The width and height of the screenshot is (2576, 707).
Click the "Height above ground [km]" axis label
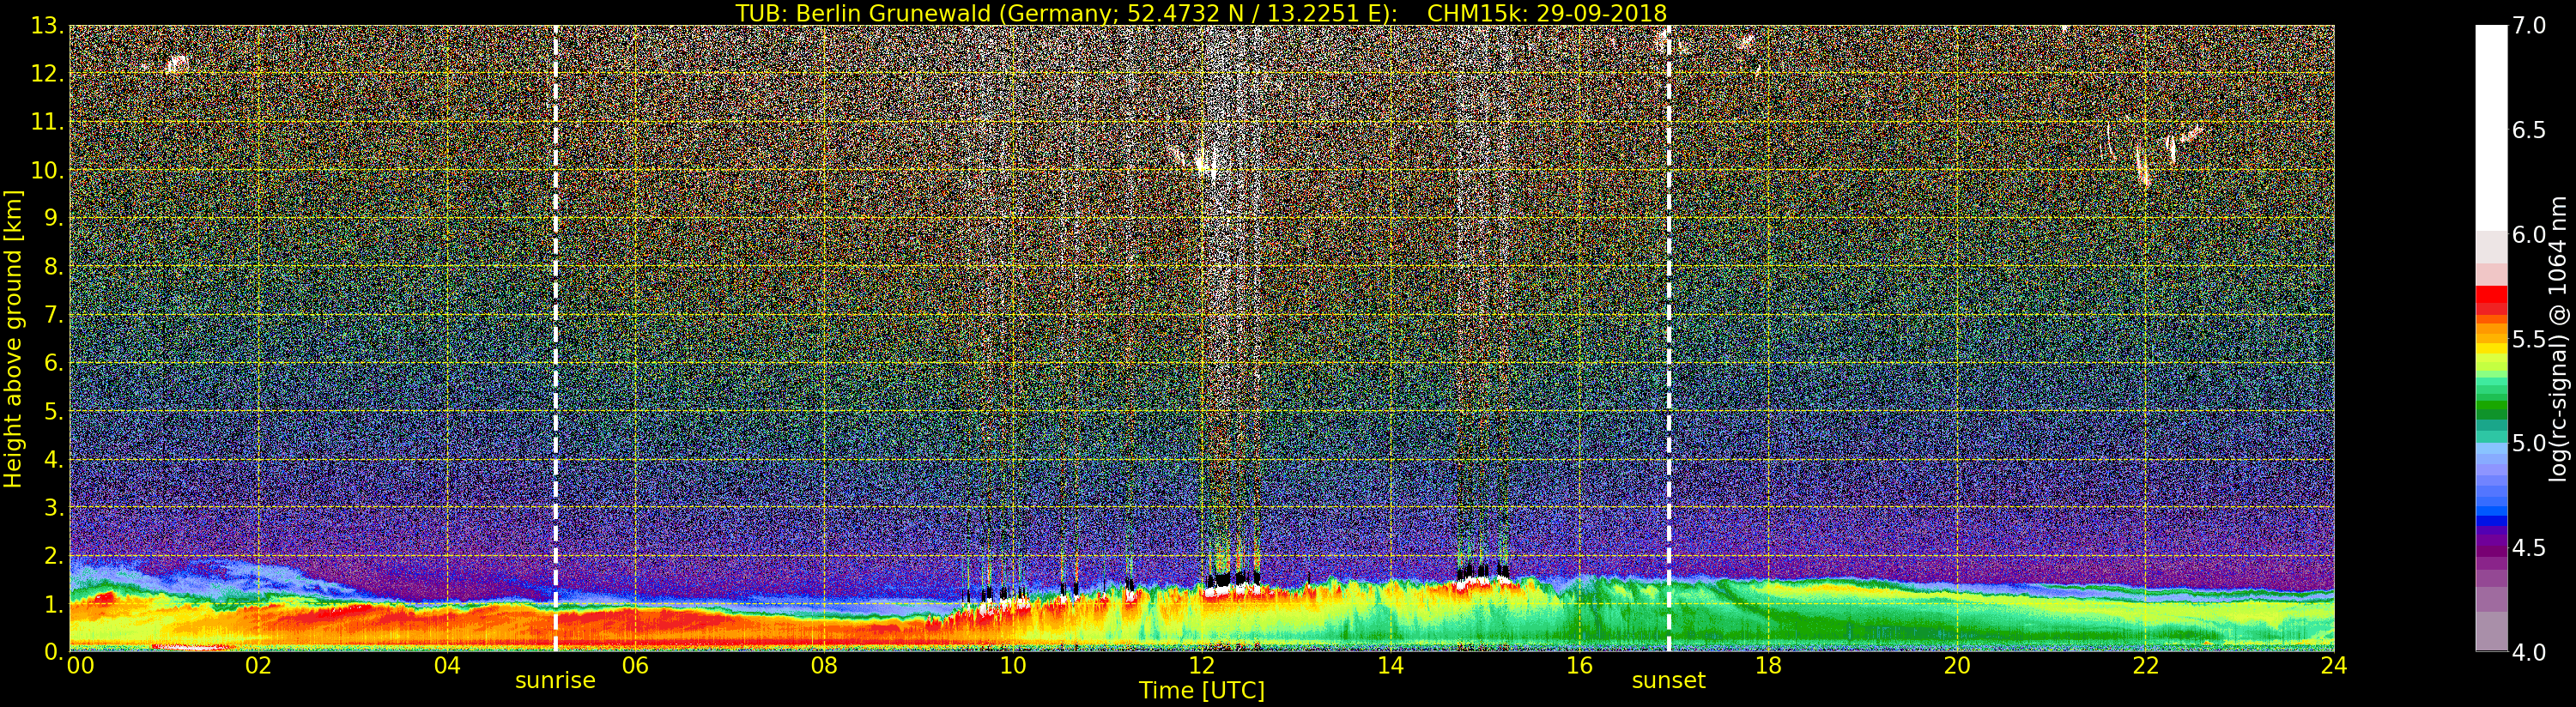point(13,339)
